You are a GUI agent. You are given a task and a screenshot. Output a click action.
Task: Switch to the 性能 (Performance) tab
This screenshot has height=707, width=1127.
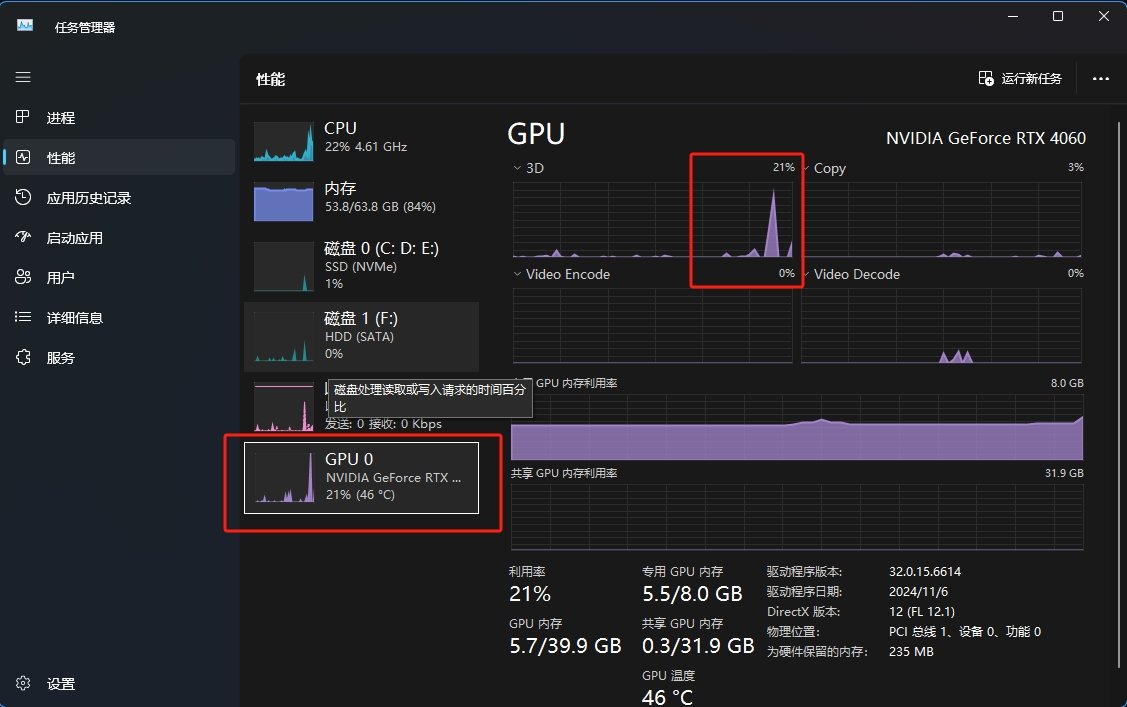click(x=22, y=157)
